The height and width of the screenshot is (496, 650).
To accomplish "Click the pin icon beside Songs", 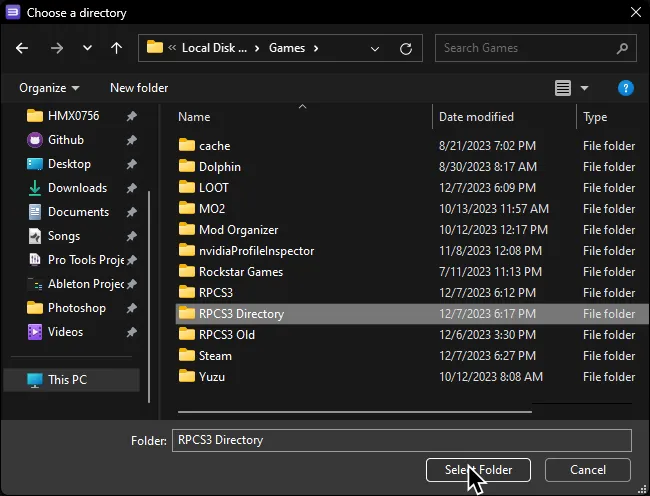I will 132,236.
